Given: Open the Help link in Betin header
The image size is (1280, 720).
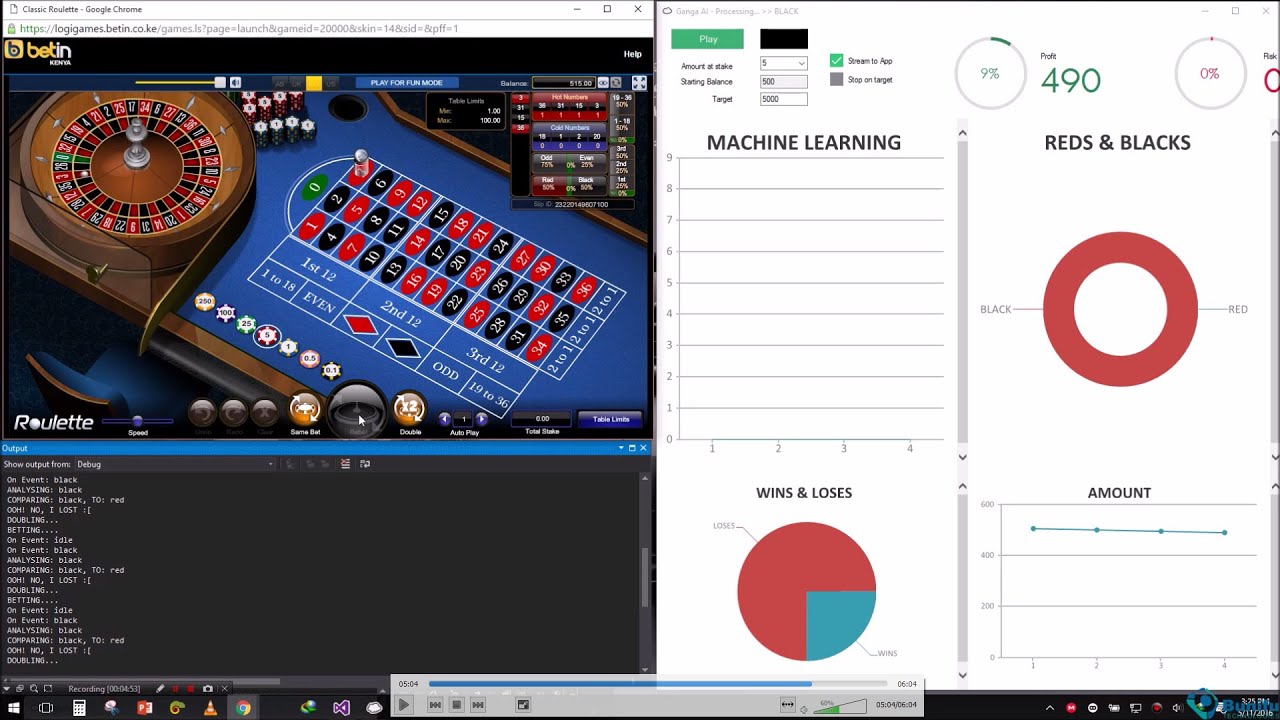Looking at the screenshot, I should 633,54.
